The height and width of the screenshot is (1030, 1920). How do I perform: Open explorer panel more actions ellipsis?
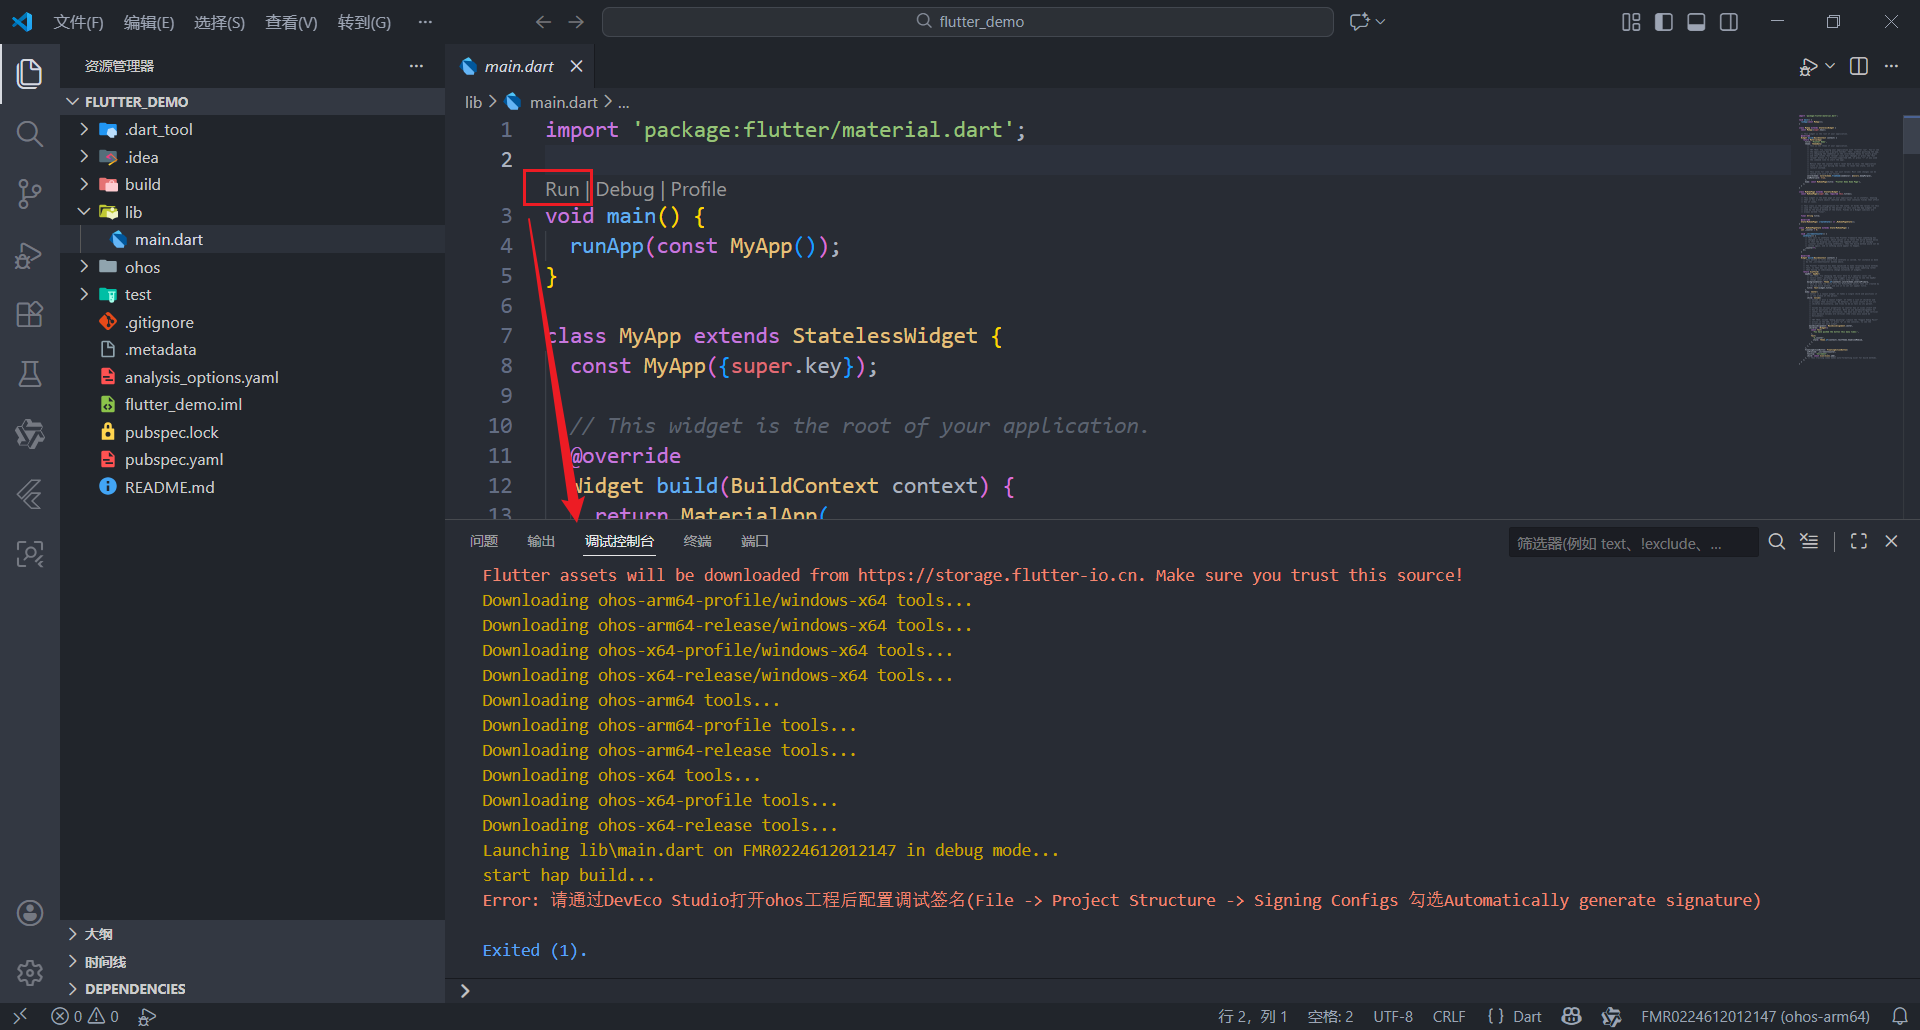point(416,66)
